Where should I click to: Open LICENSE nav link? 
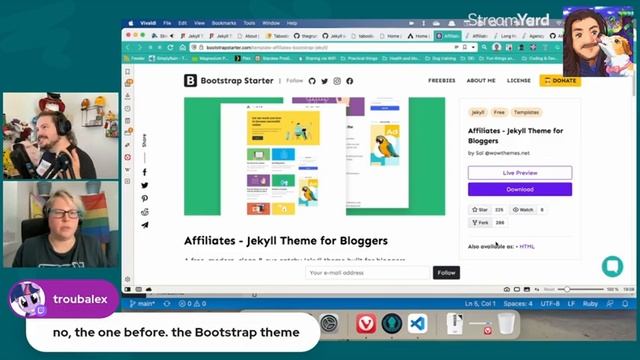[x=519, y=80]
